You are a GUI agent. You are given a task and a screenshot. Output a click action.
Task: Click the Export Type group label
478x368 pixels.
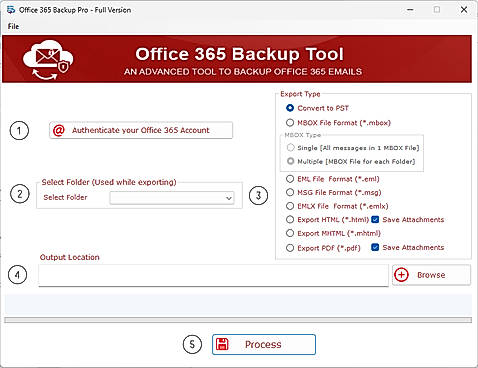300,94
